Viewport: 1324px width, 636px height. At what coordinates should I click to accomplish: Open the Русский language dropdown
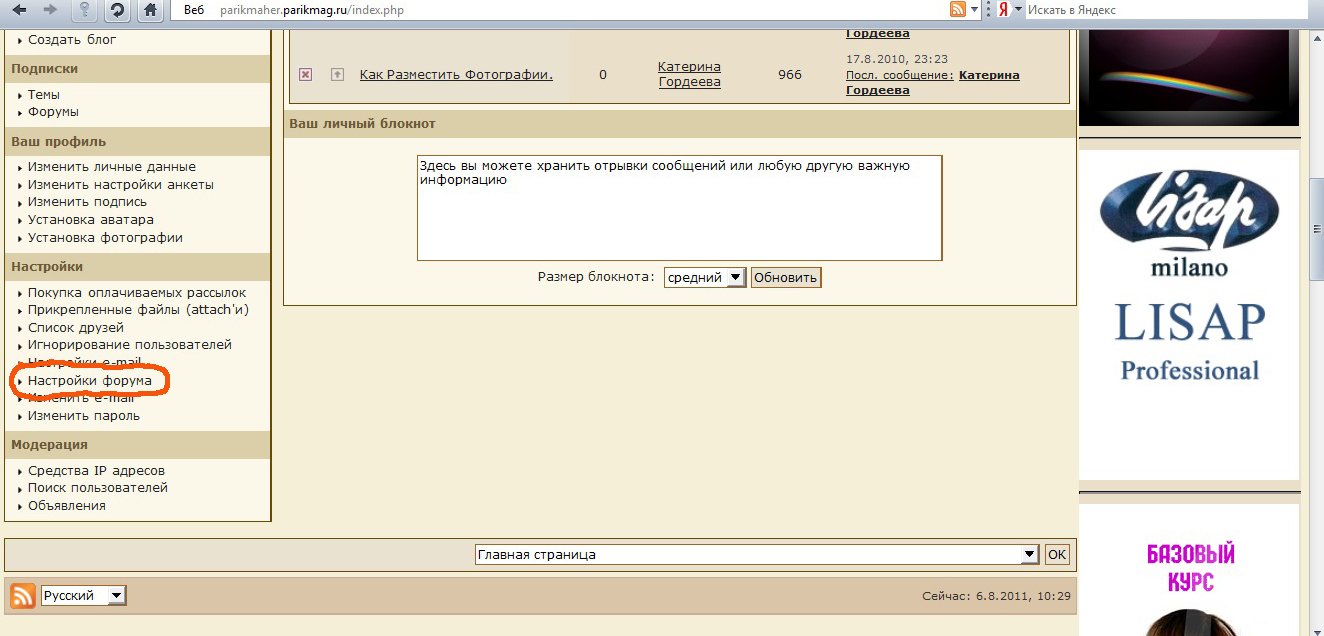point(84,596)
